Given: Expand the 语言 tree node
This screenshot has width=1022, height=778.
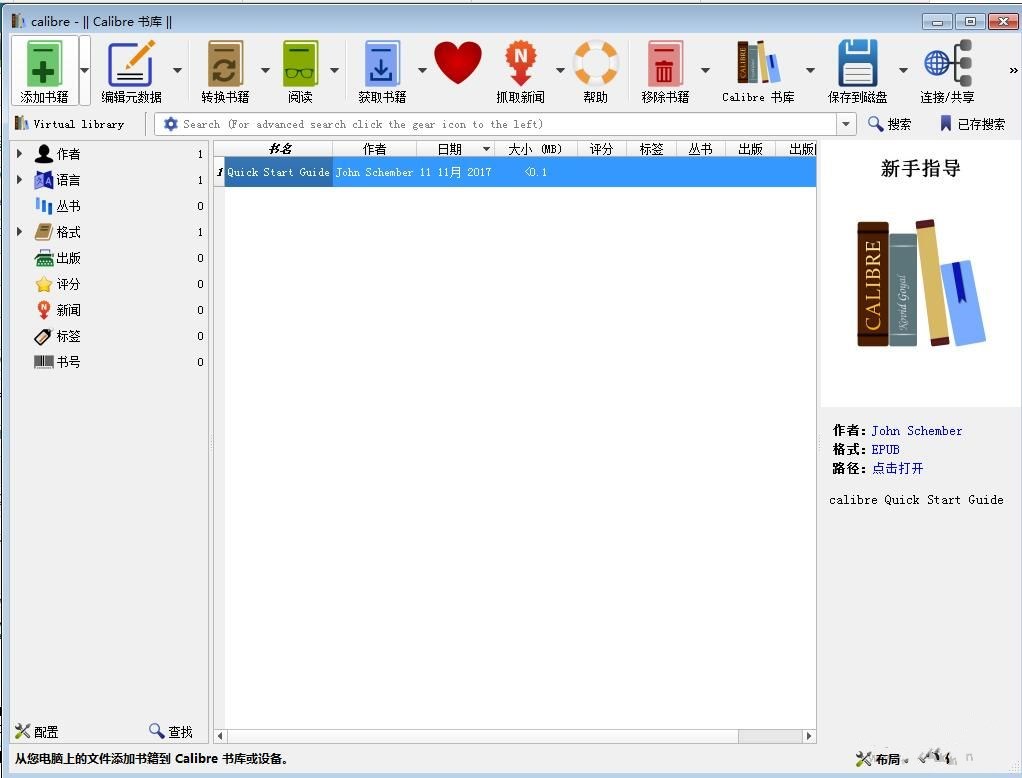Looking at the screenshot, I should pos(20,179).
